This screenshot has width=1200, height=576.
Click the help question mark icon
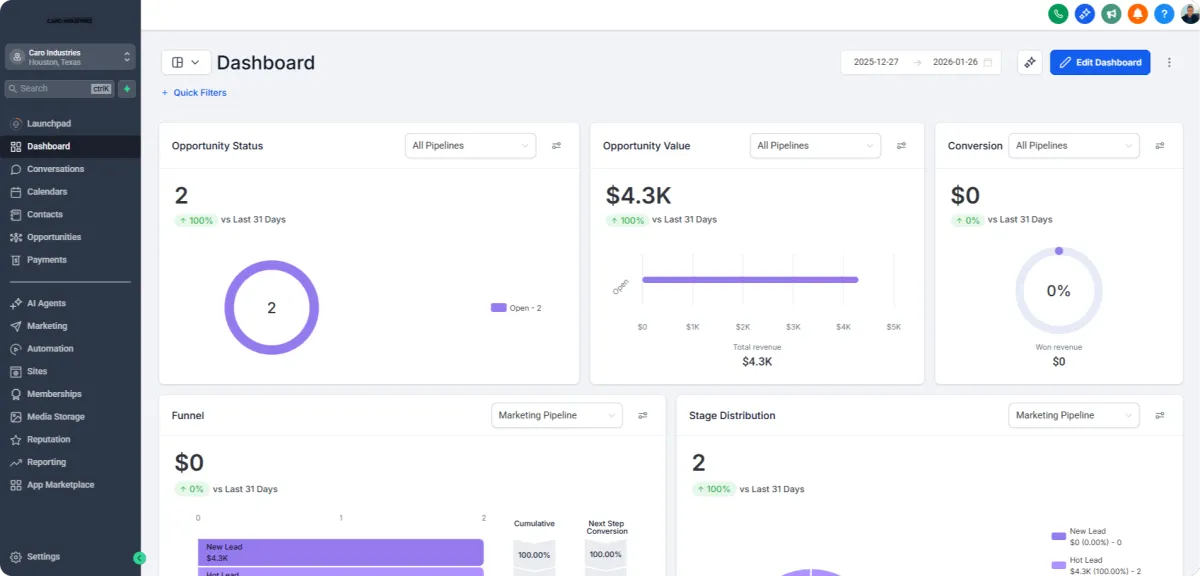click(x=1163, y=14)
